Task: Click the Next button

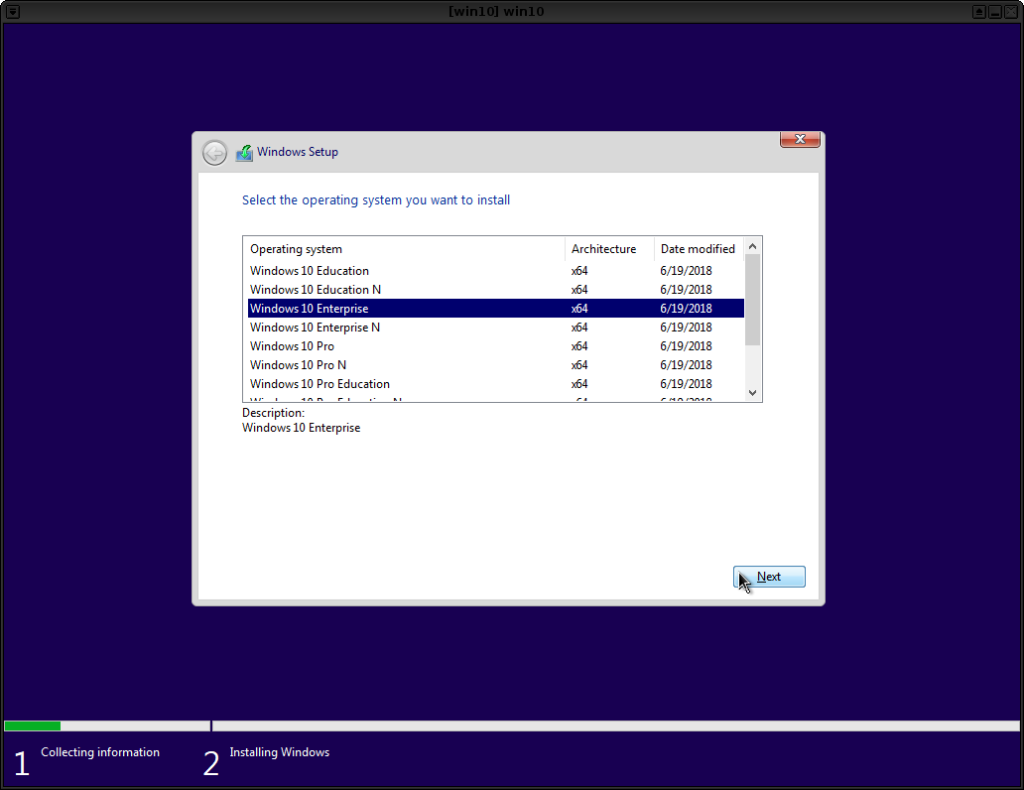Action: tap(769, 577)
